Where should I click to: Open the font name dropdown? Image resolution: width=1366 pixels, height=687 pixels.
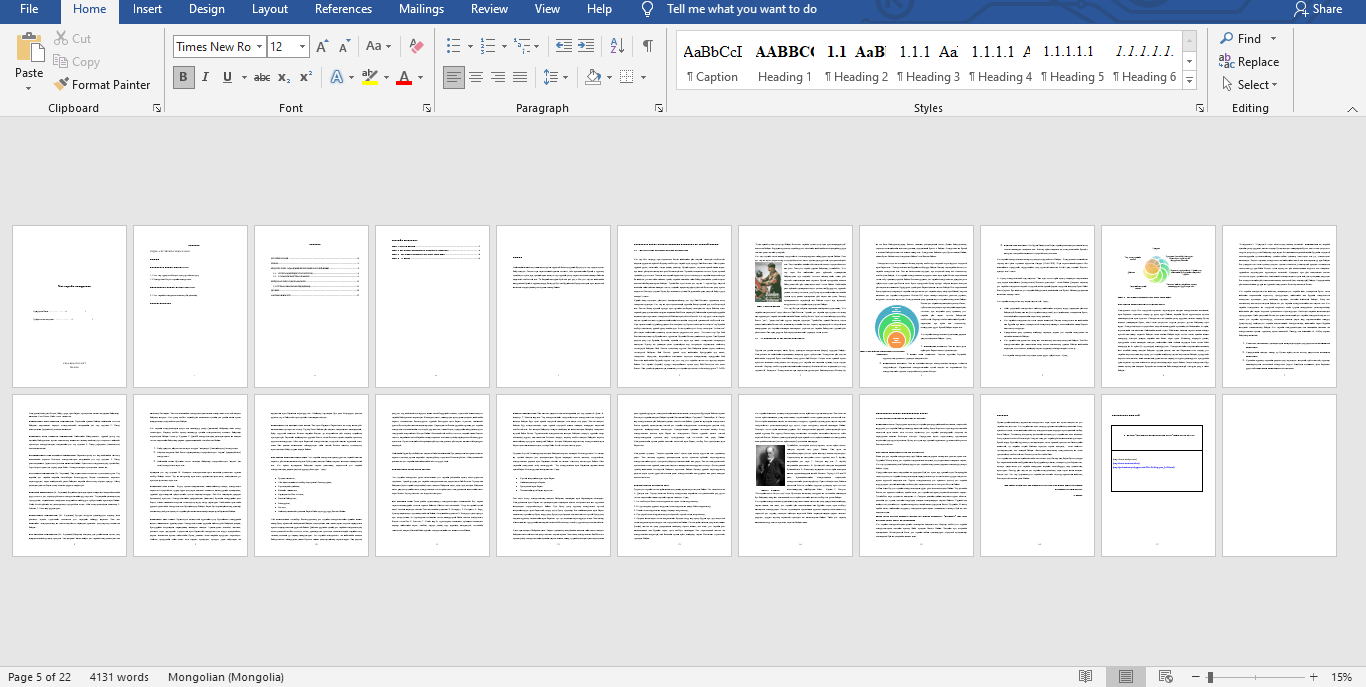coord(260,46)
